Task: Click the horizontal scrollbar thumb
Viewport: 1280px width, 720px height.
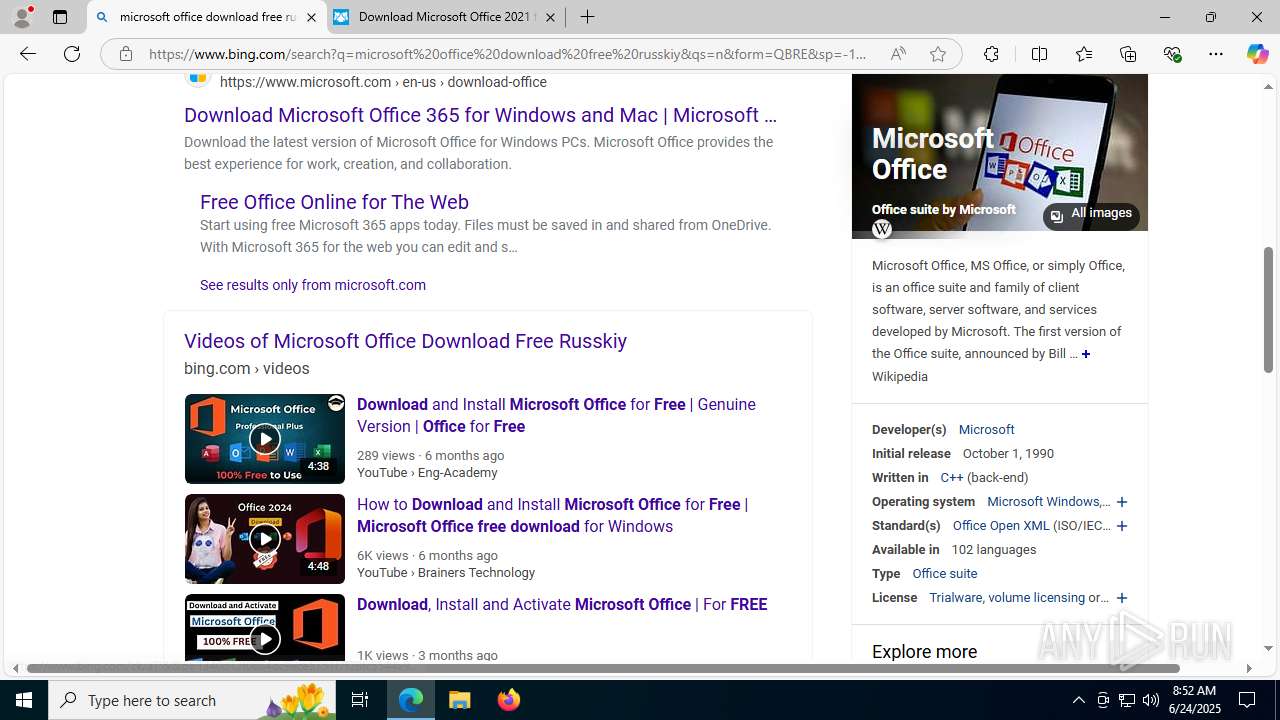Action: click(x=604, y=668)
